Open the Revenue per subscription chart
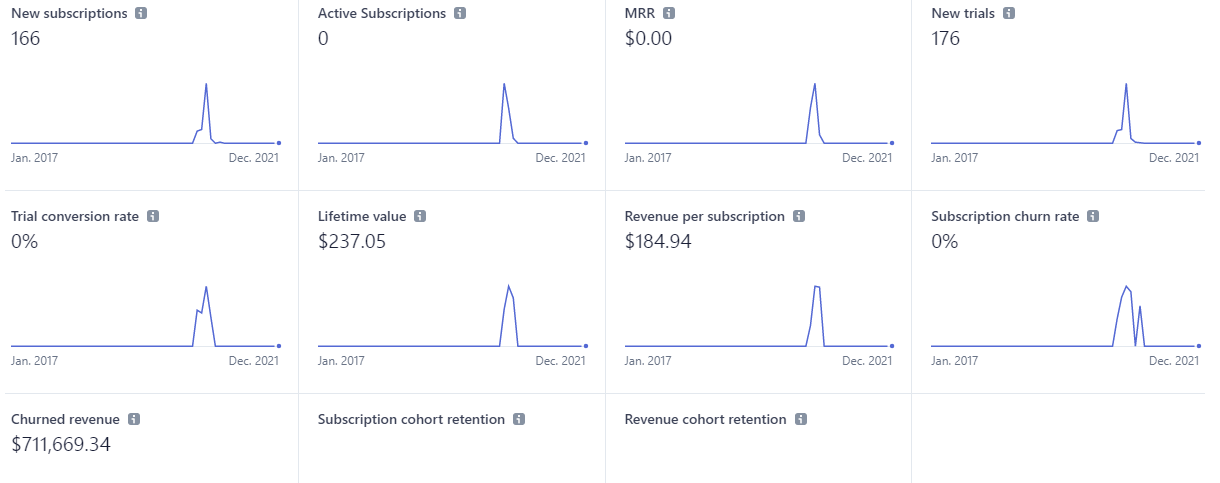This screenshot has width=1220, height=483. pos(758,317)
